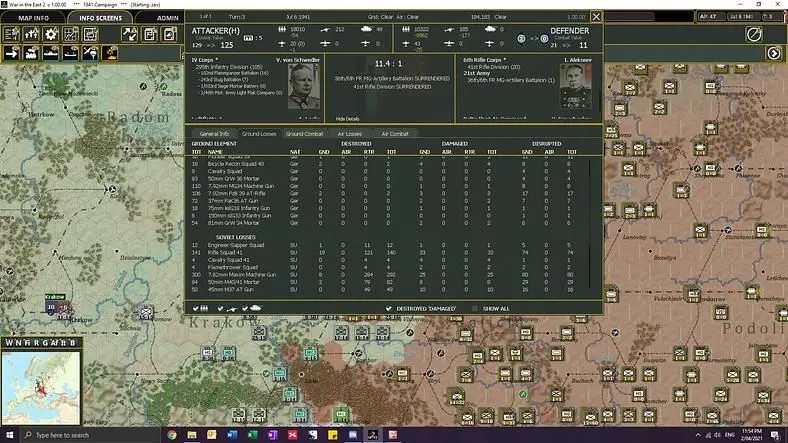
Task: Click the 41st Rifle Division entry
Action: point(494,67)
